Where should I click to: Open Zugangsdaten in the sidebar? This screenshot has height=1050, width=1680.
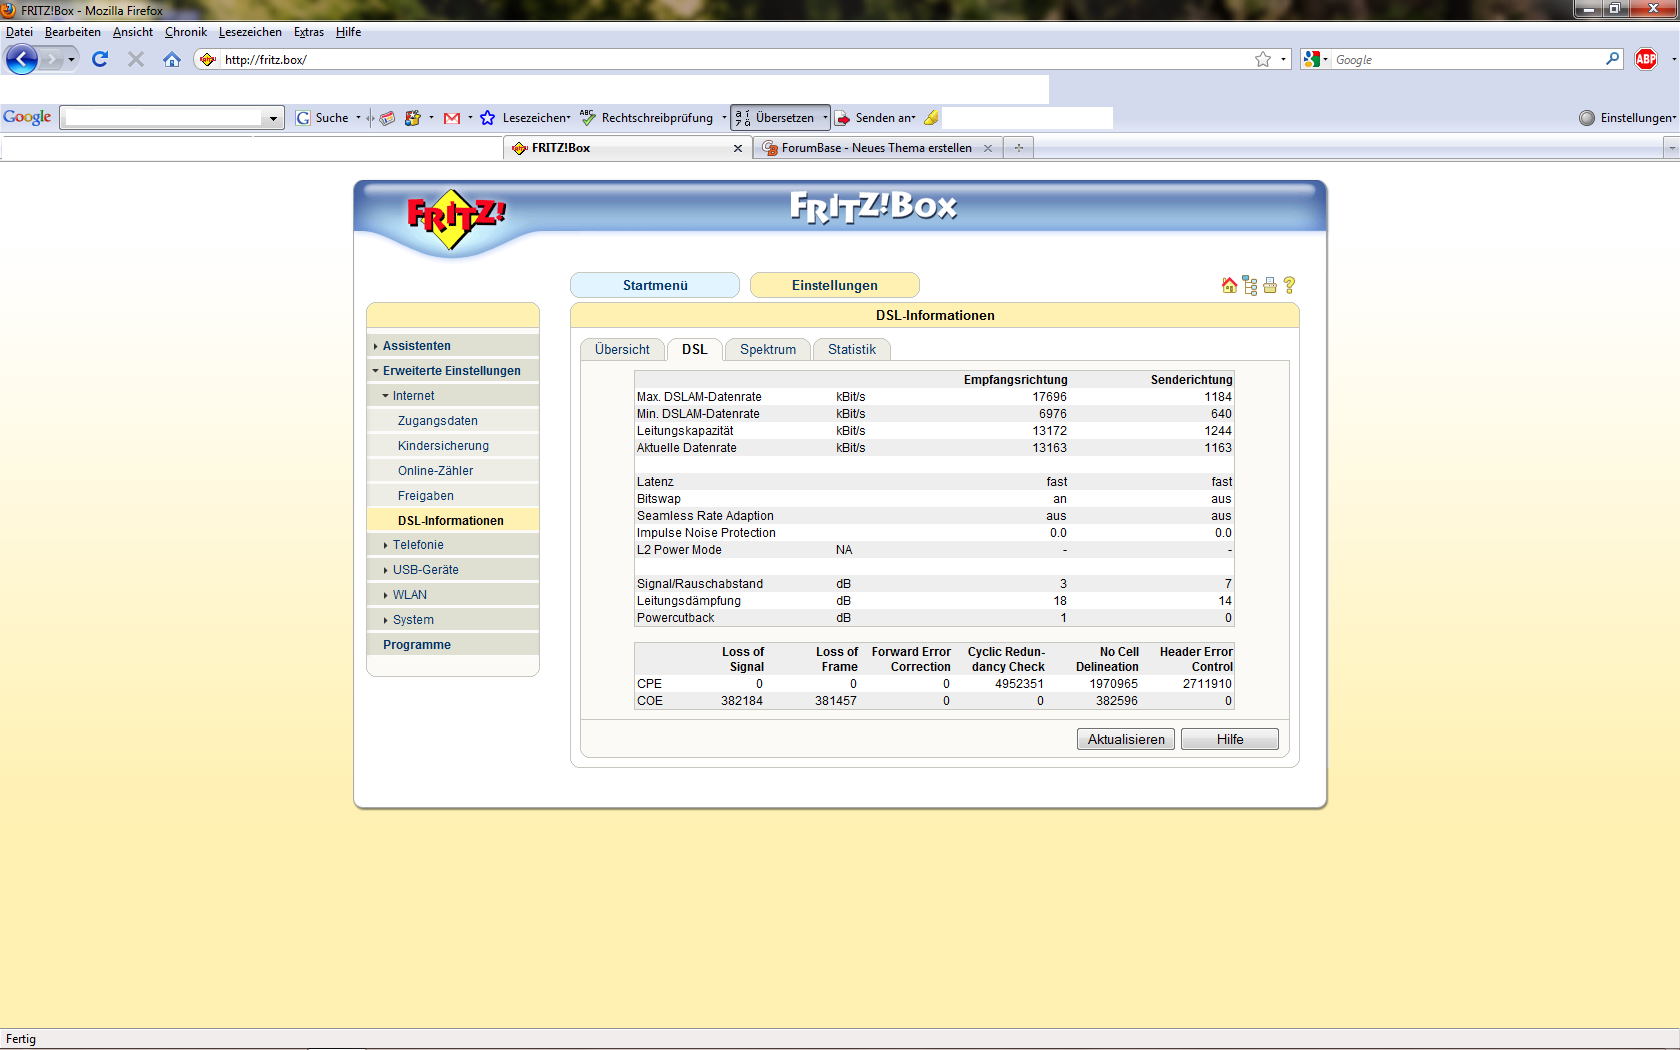pos(437,421)
